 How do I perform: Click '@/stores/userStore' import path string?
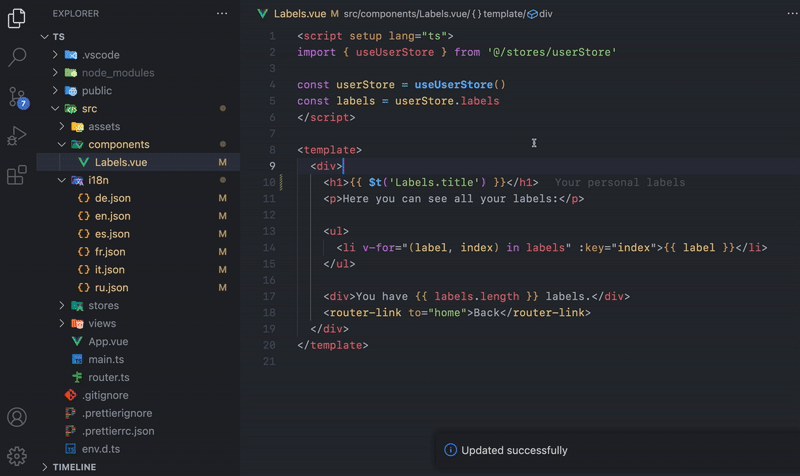[552, 52]
